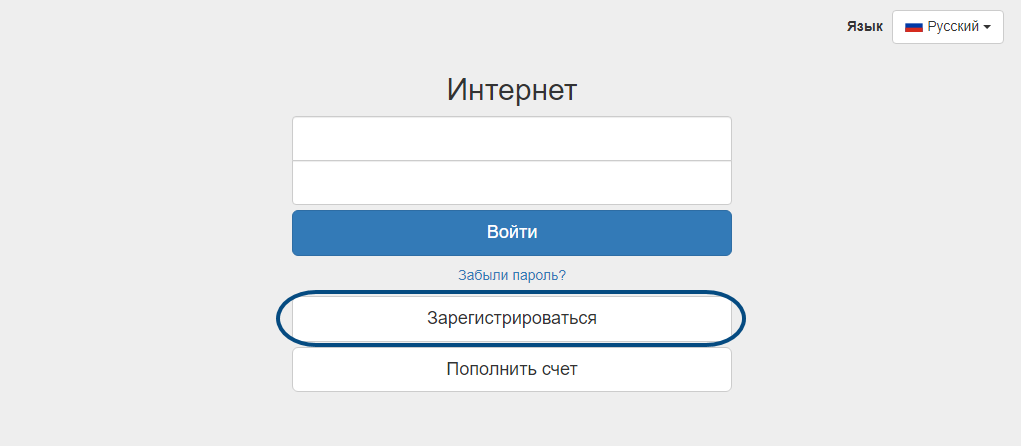Click the flag in the language selector

(913, 27)
